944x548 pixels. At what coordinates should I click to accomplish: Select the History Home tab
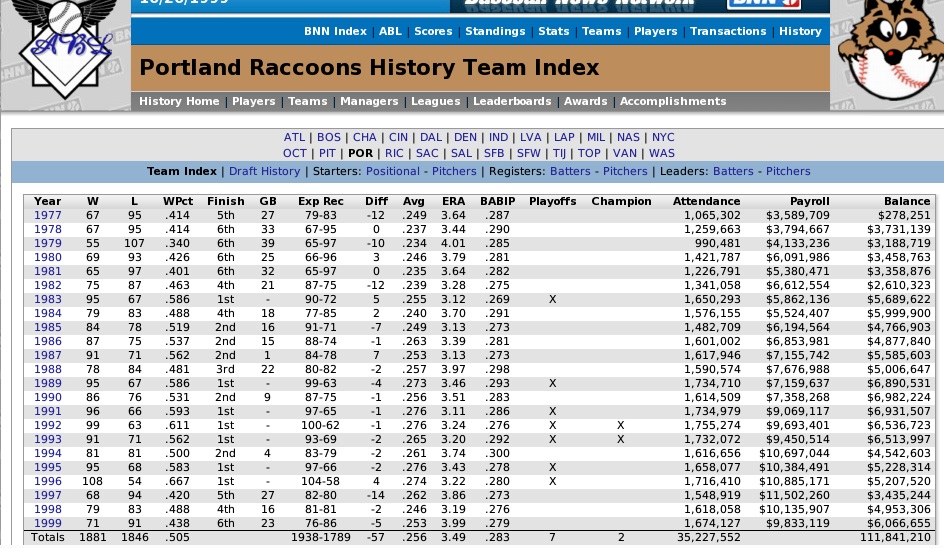[179, 101]
